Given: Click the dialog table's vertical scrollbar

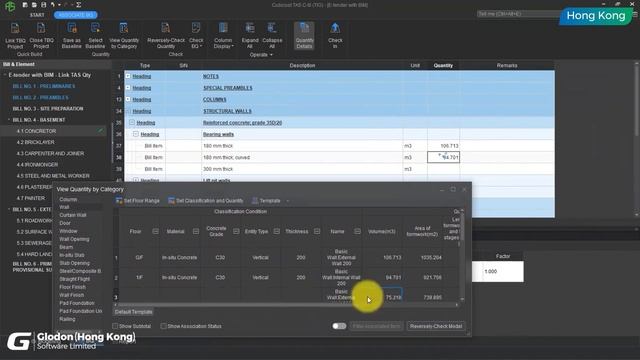Looking at the screenshot, I should (x=462, y=255).
